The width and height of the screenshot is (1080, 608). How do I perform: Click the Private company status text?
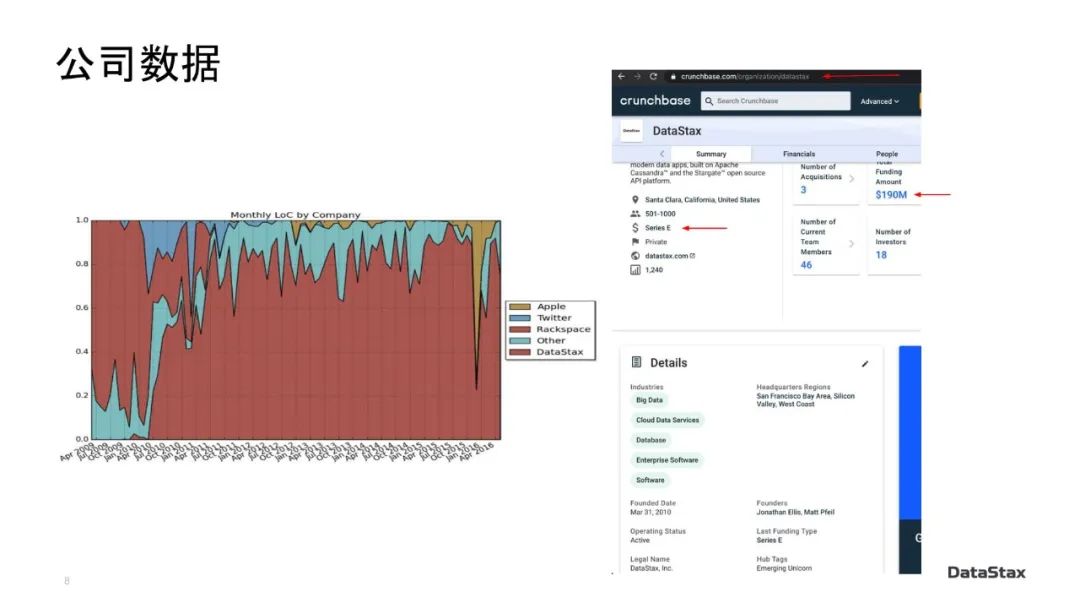tap(656, 242)
